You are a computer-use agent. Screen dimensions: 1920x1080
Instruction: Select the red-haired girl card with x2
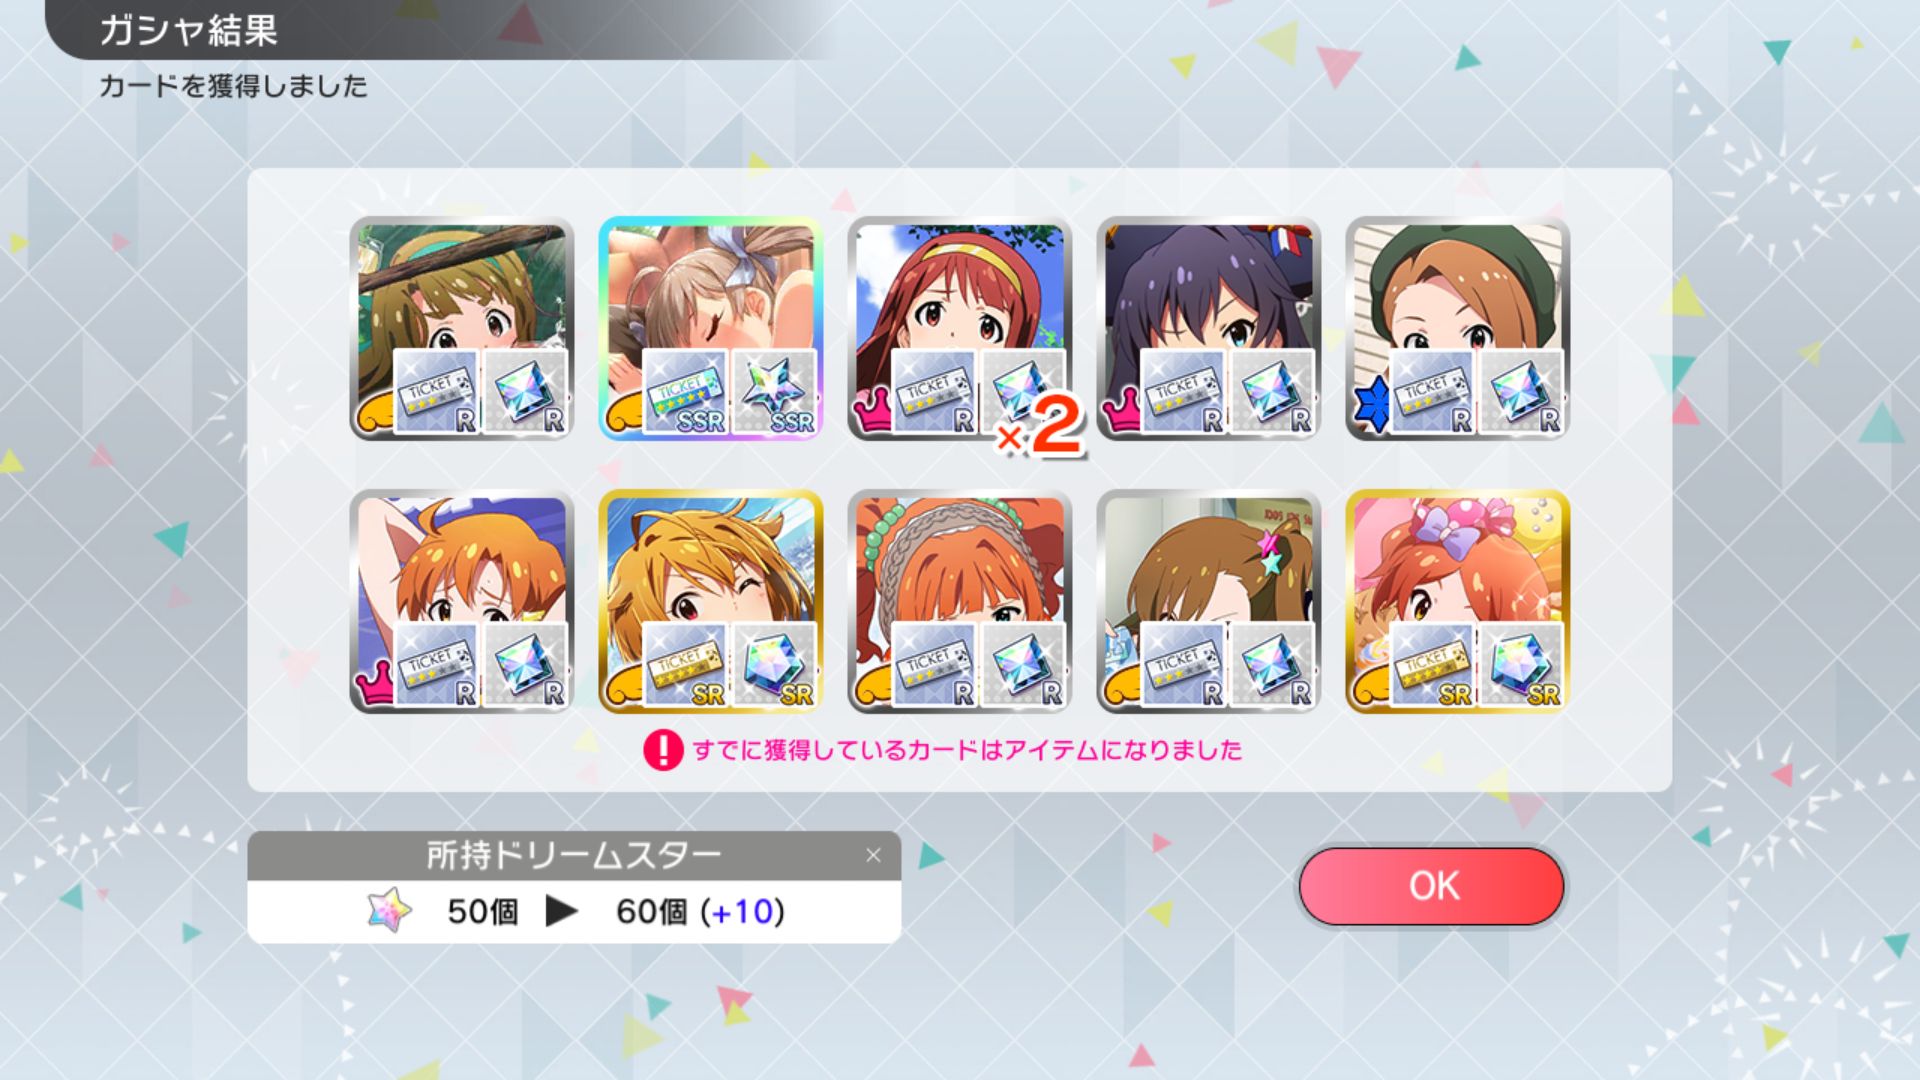[959, 328]
